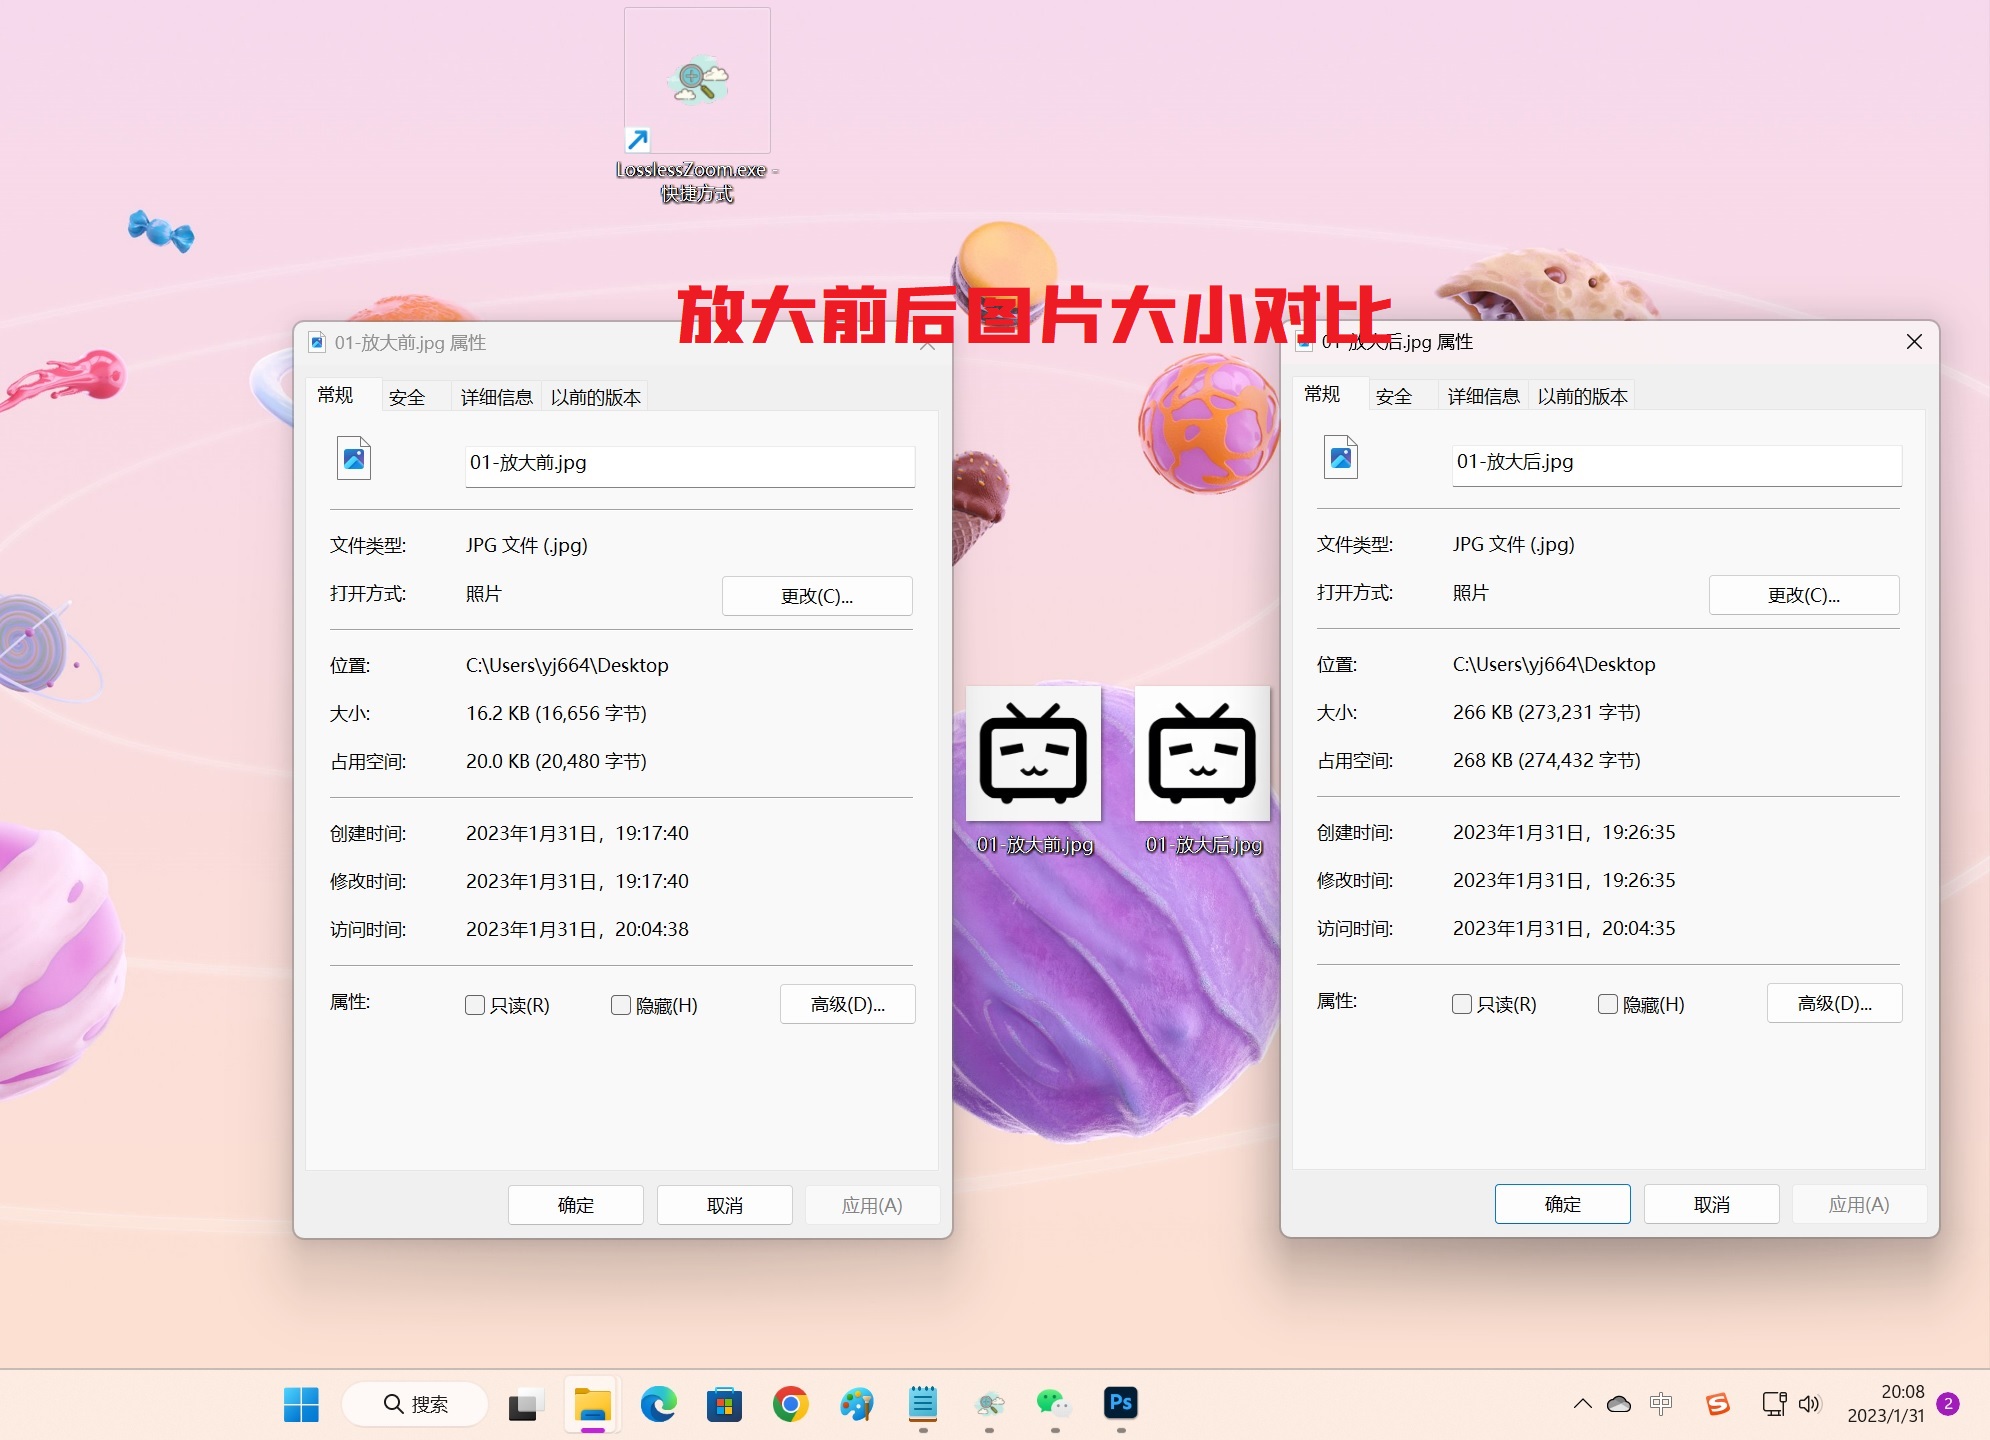Enable 只读(R) checkbox in 放大后 properties

point(1462,1004)
